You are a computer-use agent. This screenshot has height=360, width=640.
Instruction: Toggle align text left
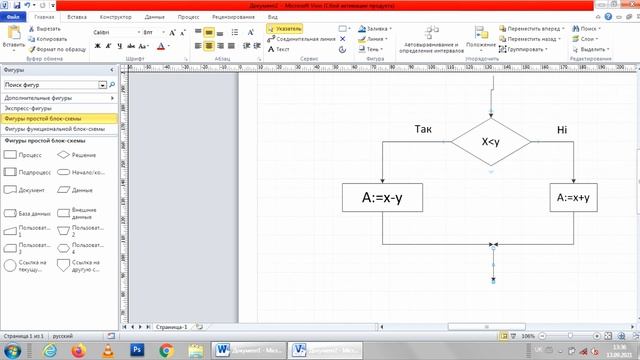(x=198, y=46)
